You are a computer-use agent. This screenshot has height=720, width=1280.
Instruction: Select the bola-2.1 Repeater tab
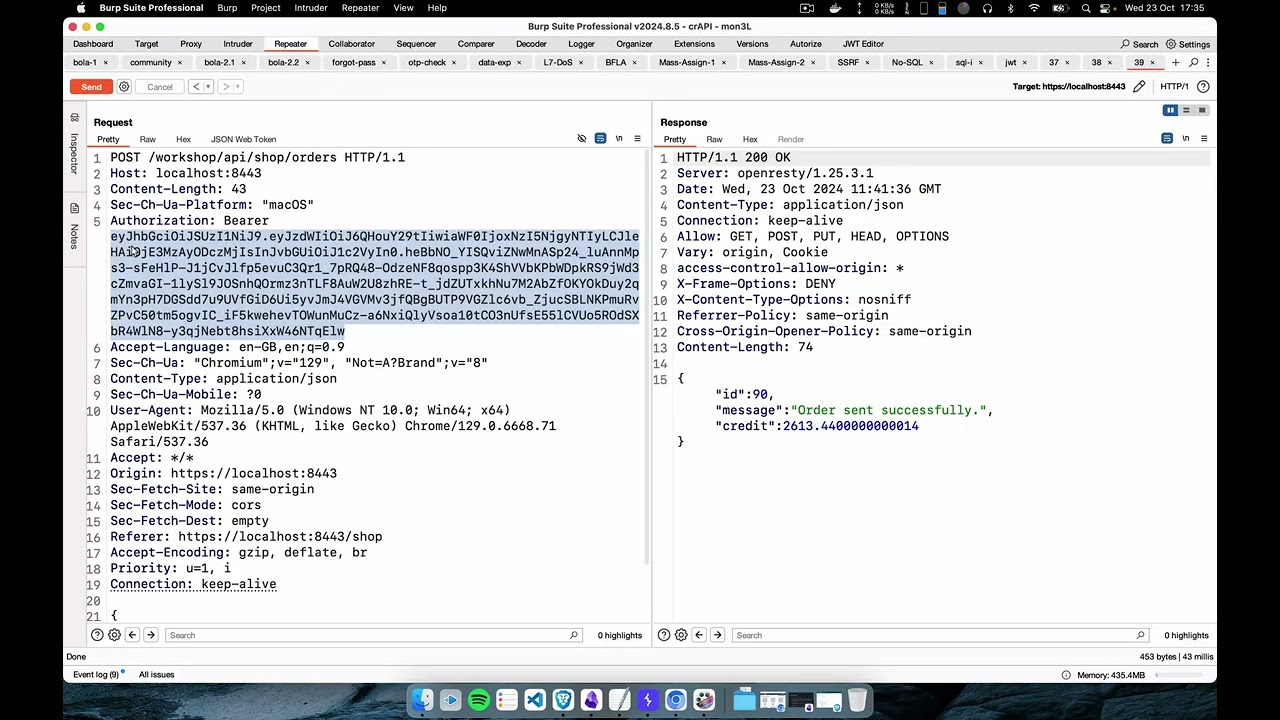pos(219,63)
